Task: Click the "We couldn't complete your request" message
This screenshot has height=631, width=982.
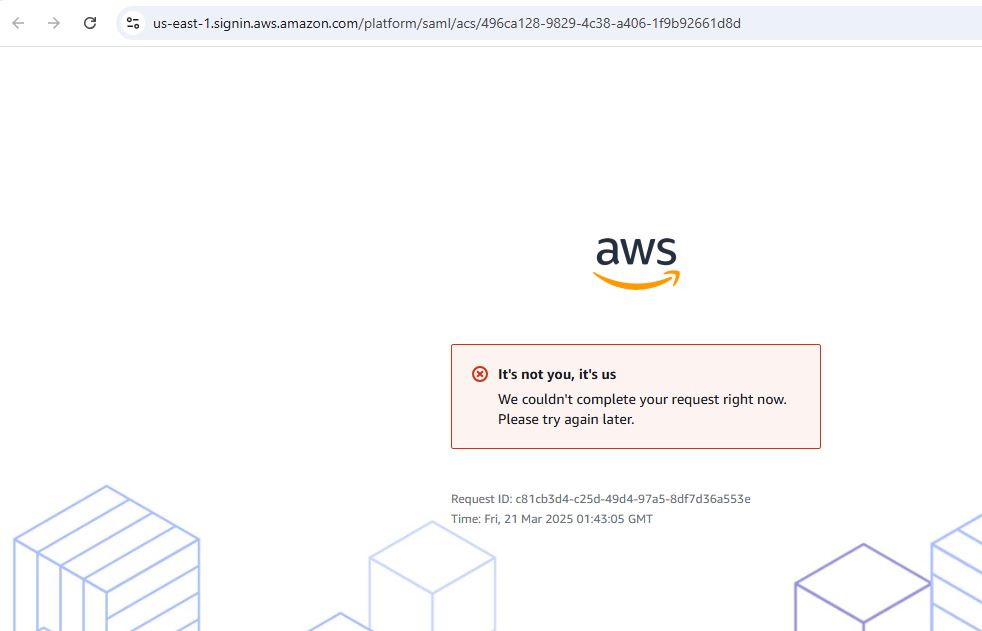Action: 642,399
